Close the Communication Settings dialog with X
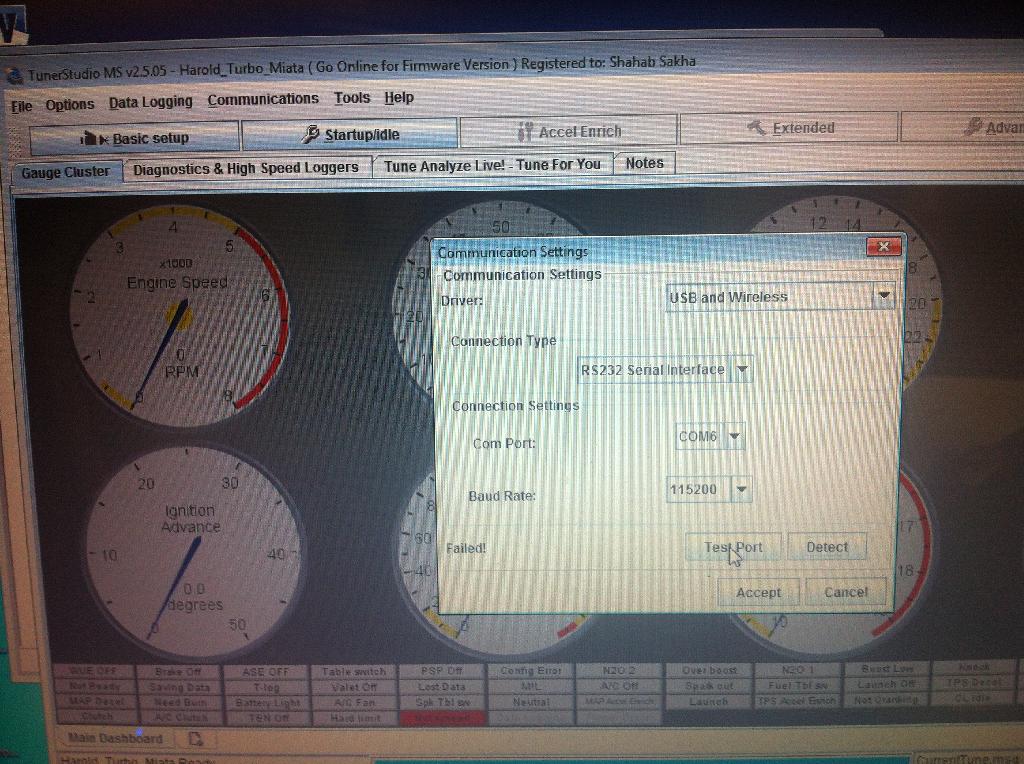1024x764 pixels. click(x=884, y=246)
